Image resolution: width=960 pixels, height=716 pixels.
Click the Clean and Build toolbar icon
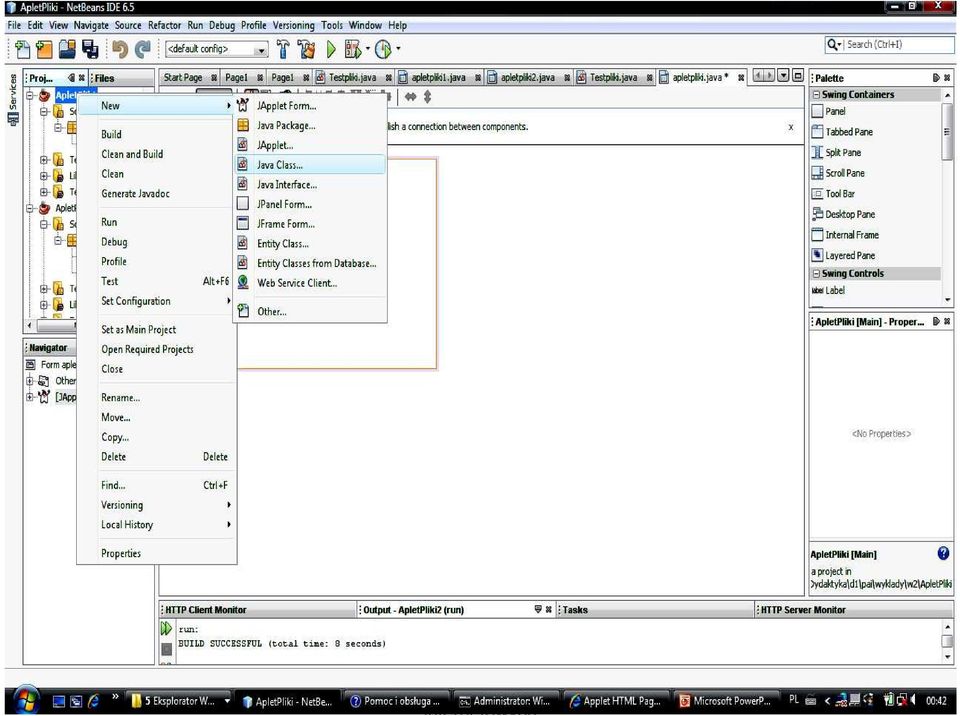tap(306, 49)
